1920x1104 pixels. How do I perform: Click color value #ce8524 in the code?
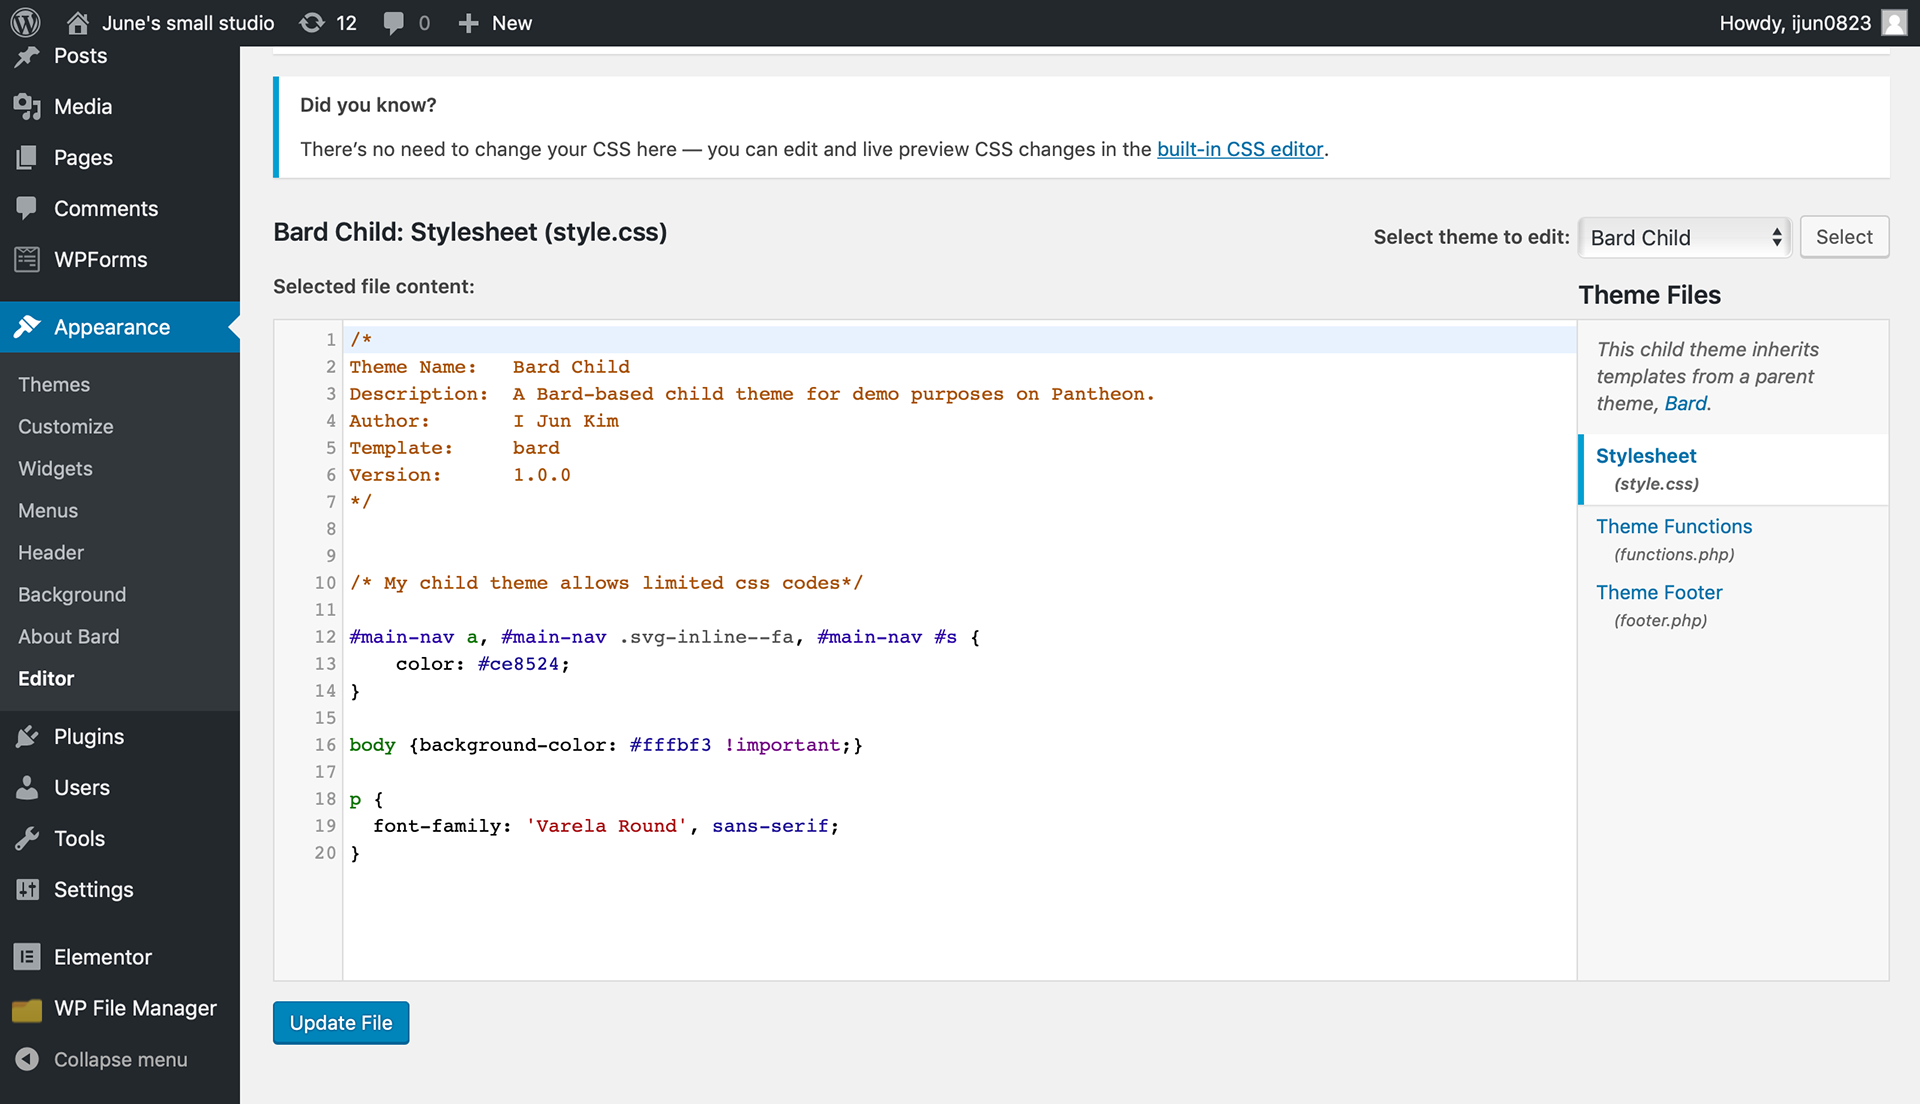[x=517, y=664]
